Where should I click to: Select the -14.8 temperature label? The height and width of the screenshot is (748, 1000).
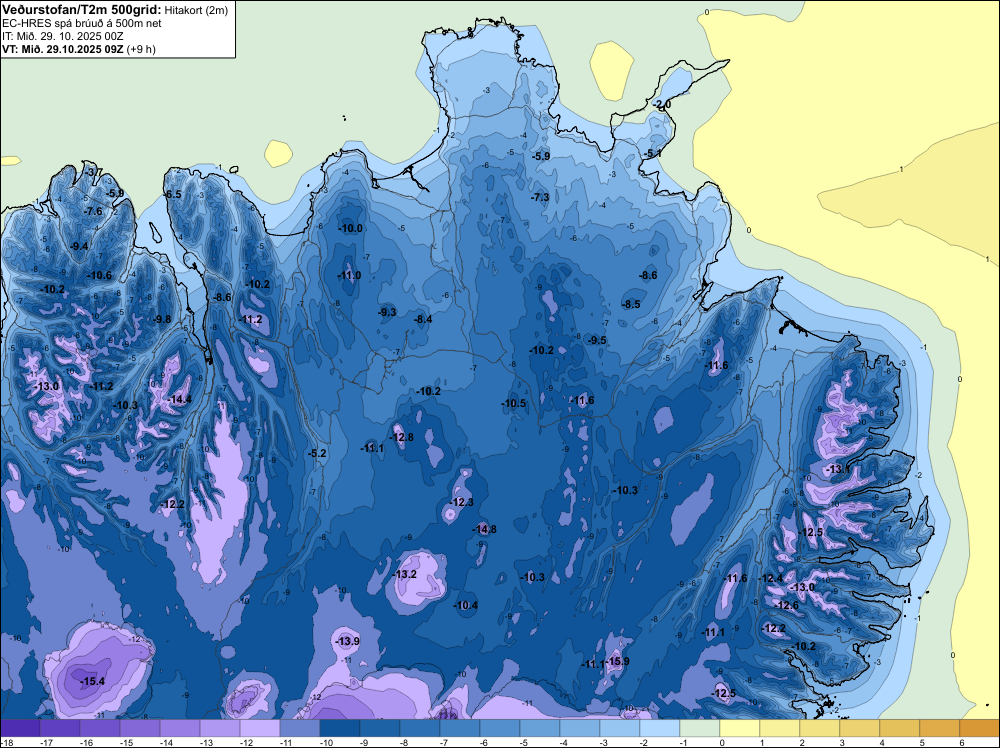(484, 529)
